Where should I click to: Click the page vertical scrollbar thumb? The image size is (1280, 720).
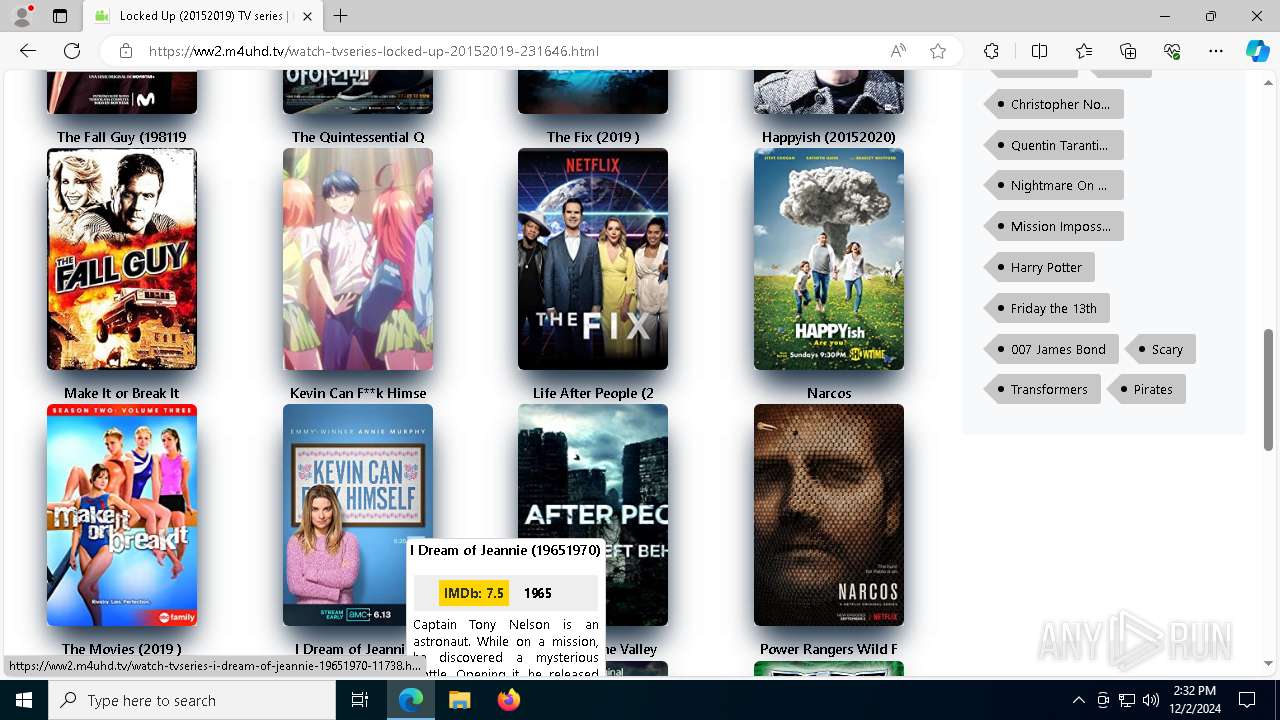point(1269,390)
